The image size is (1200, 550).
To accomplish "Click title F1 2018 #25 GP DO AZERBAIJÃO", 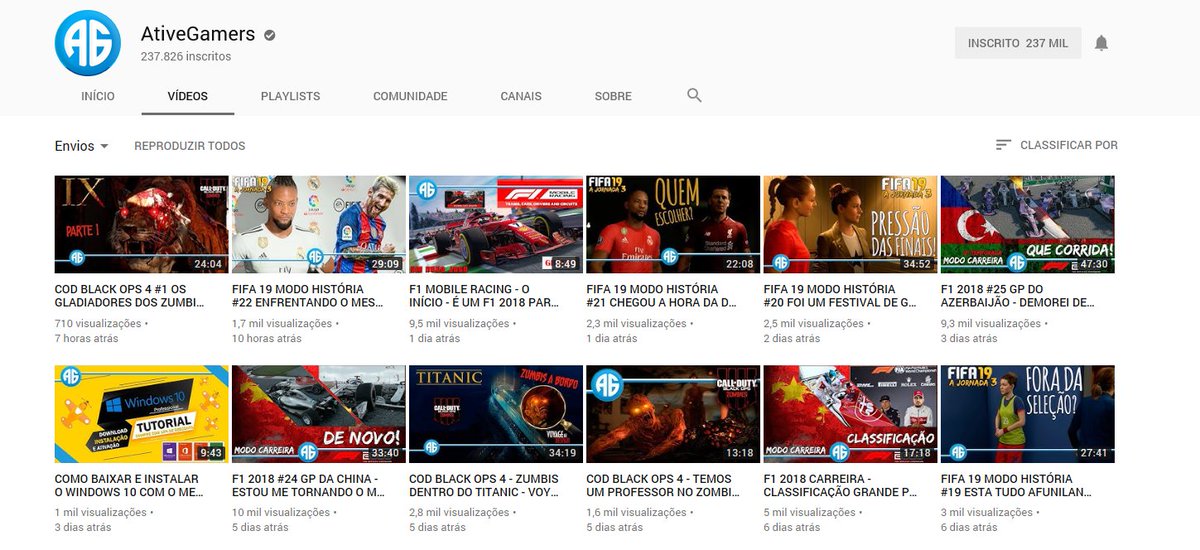I will (1018, 296).
